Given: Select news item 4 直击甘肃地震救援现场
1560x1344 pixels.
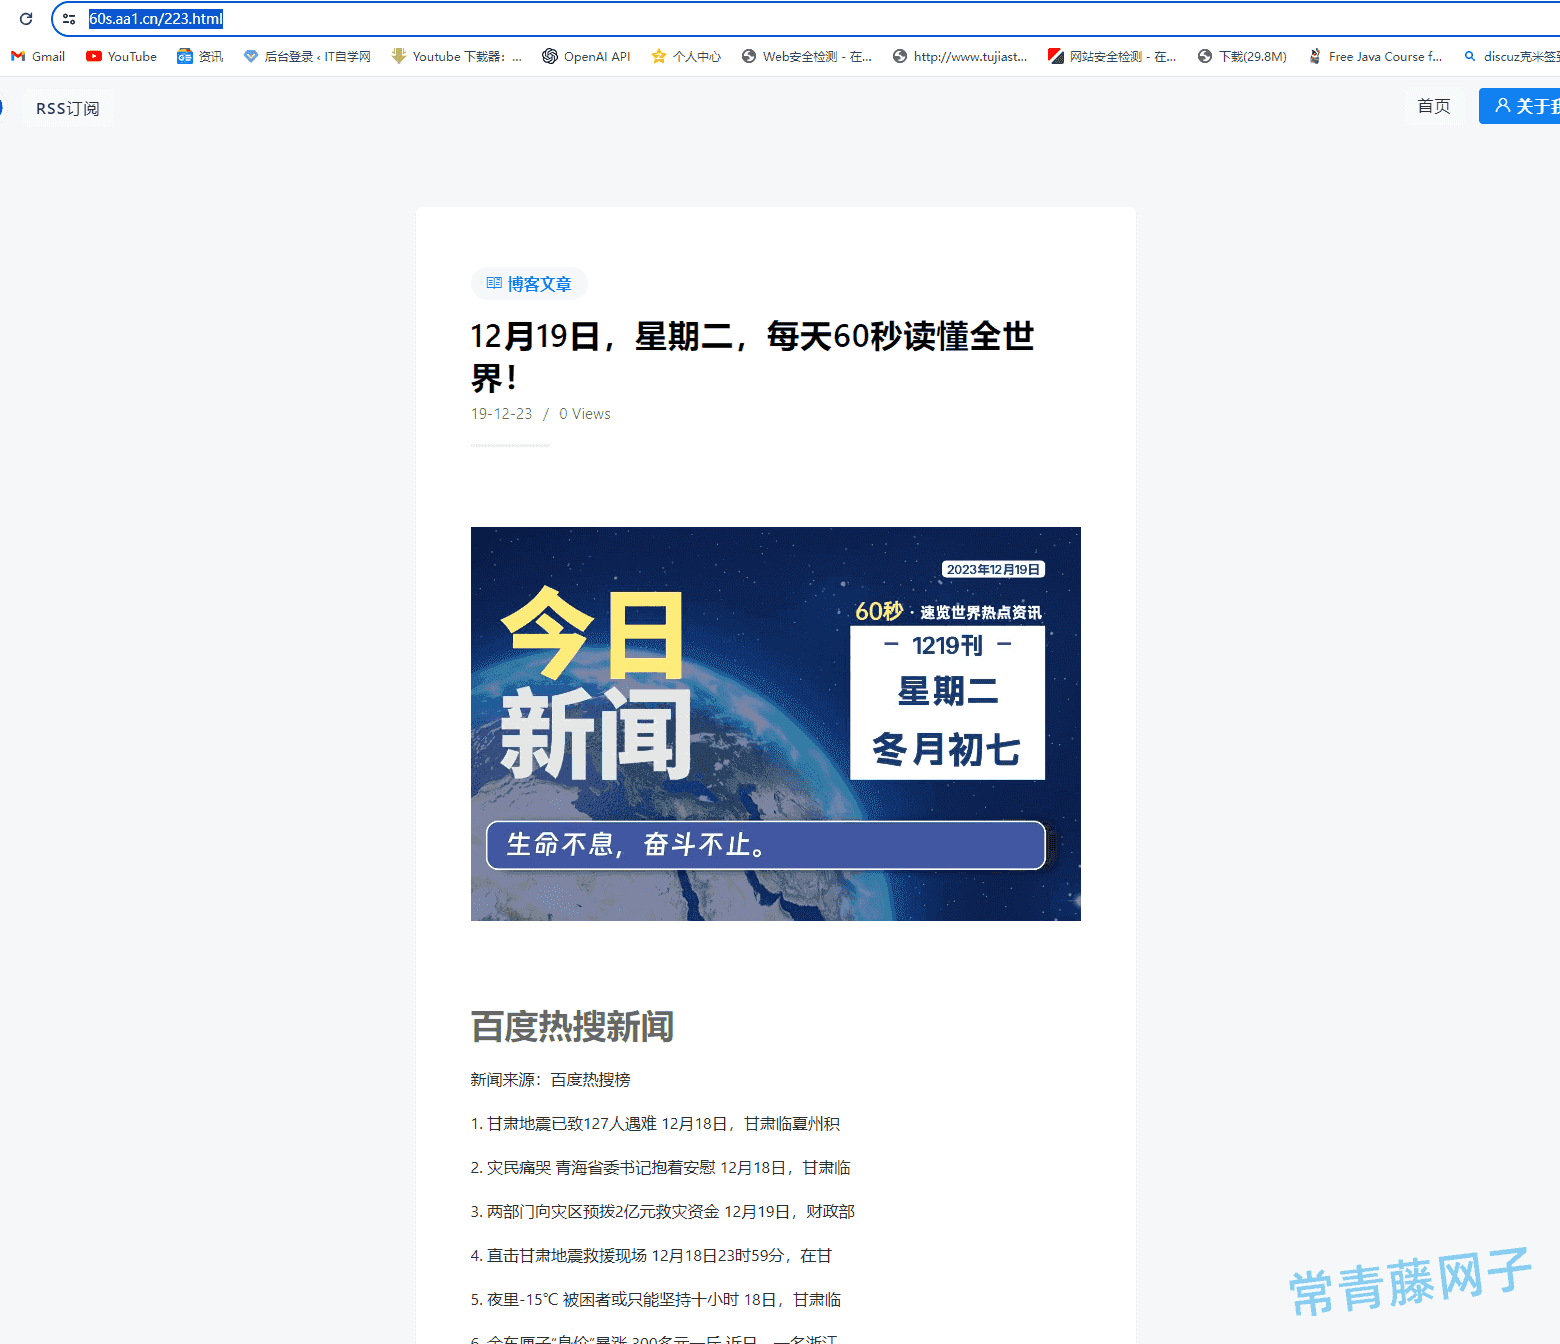Looking at the screenshot, I should pos(652,1256).
